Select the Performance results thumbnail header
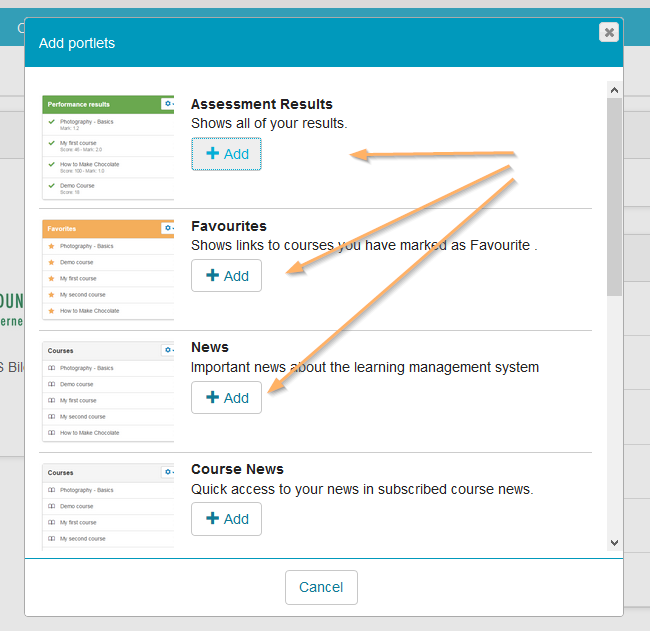Image resolution: width=650 pixels, height=631 pixels. pyautogui.click(x=100, y=104)
